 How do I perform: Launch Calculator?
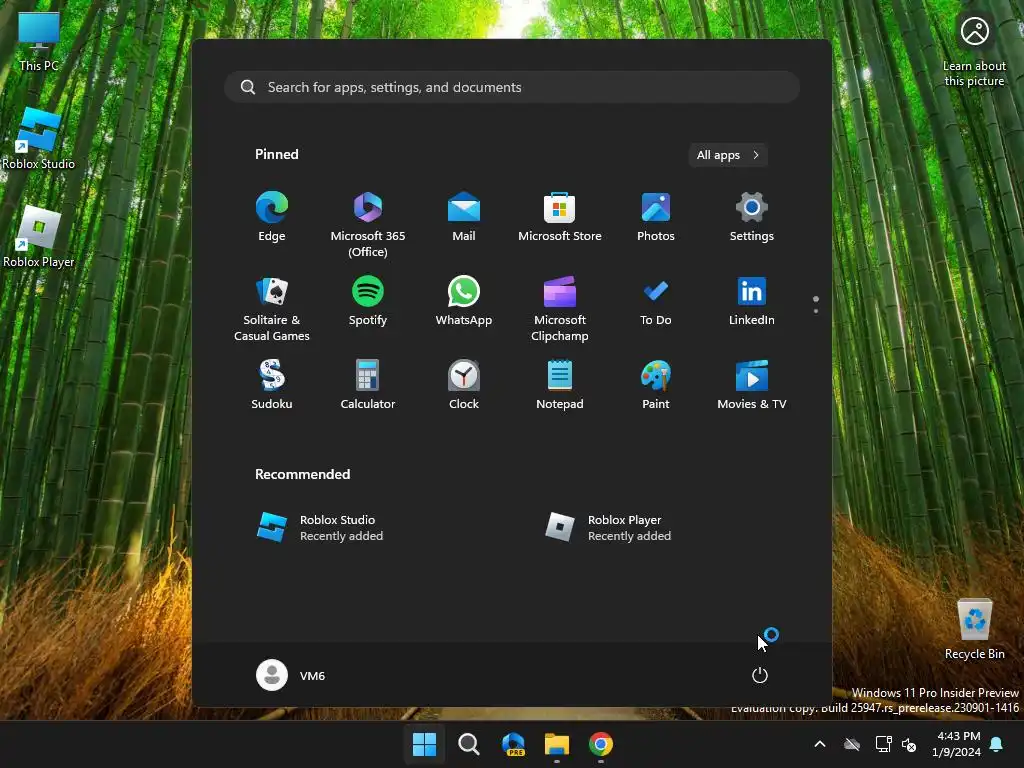(x=368, y=385)
